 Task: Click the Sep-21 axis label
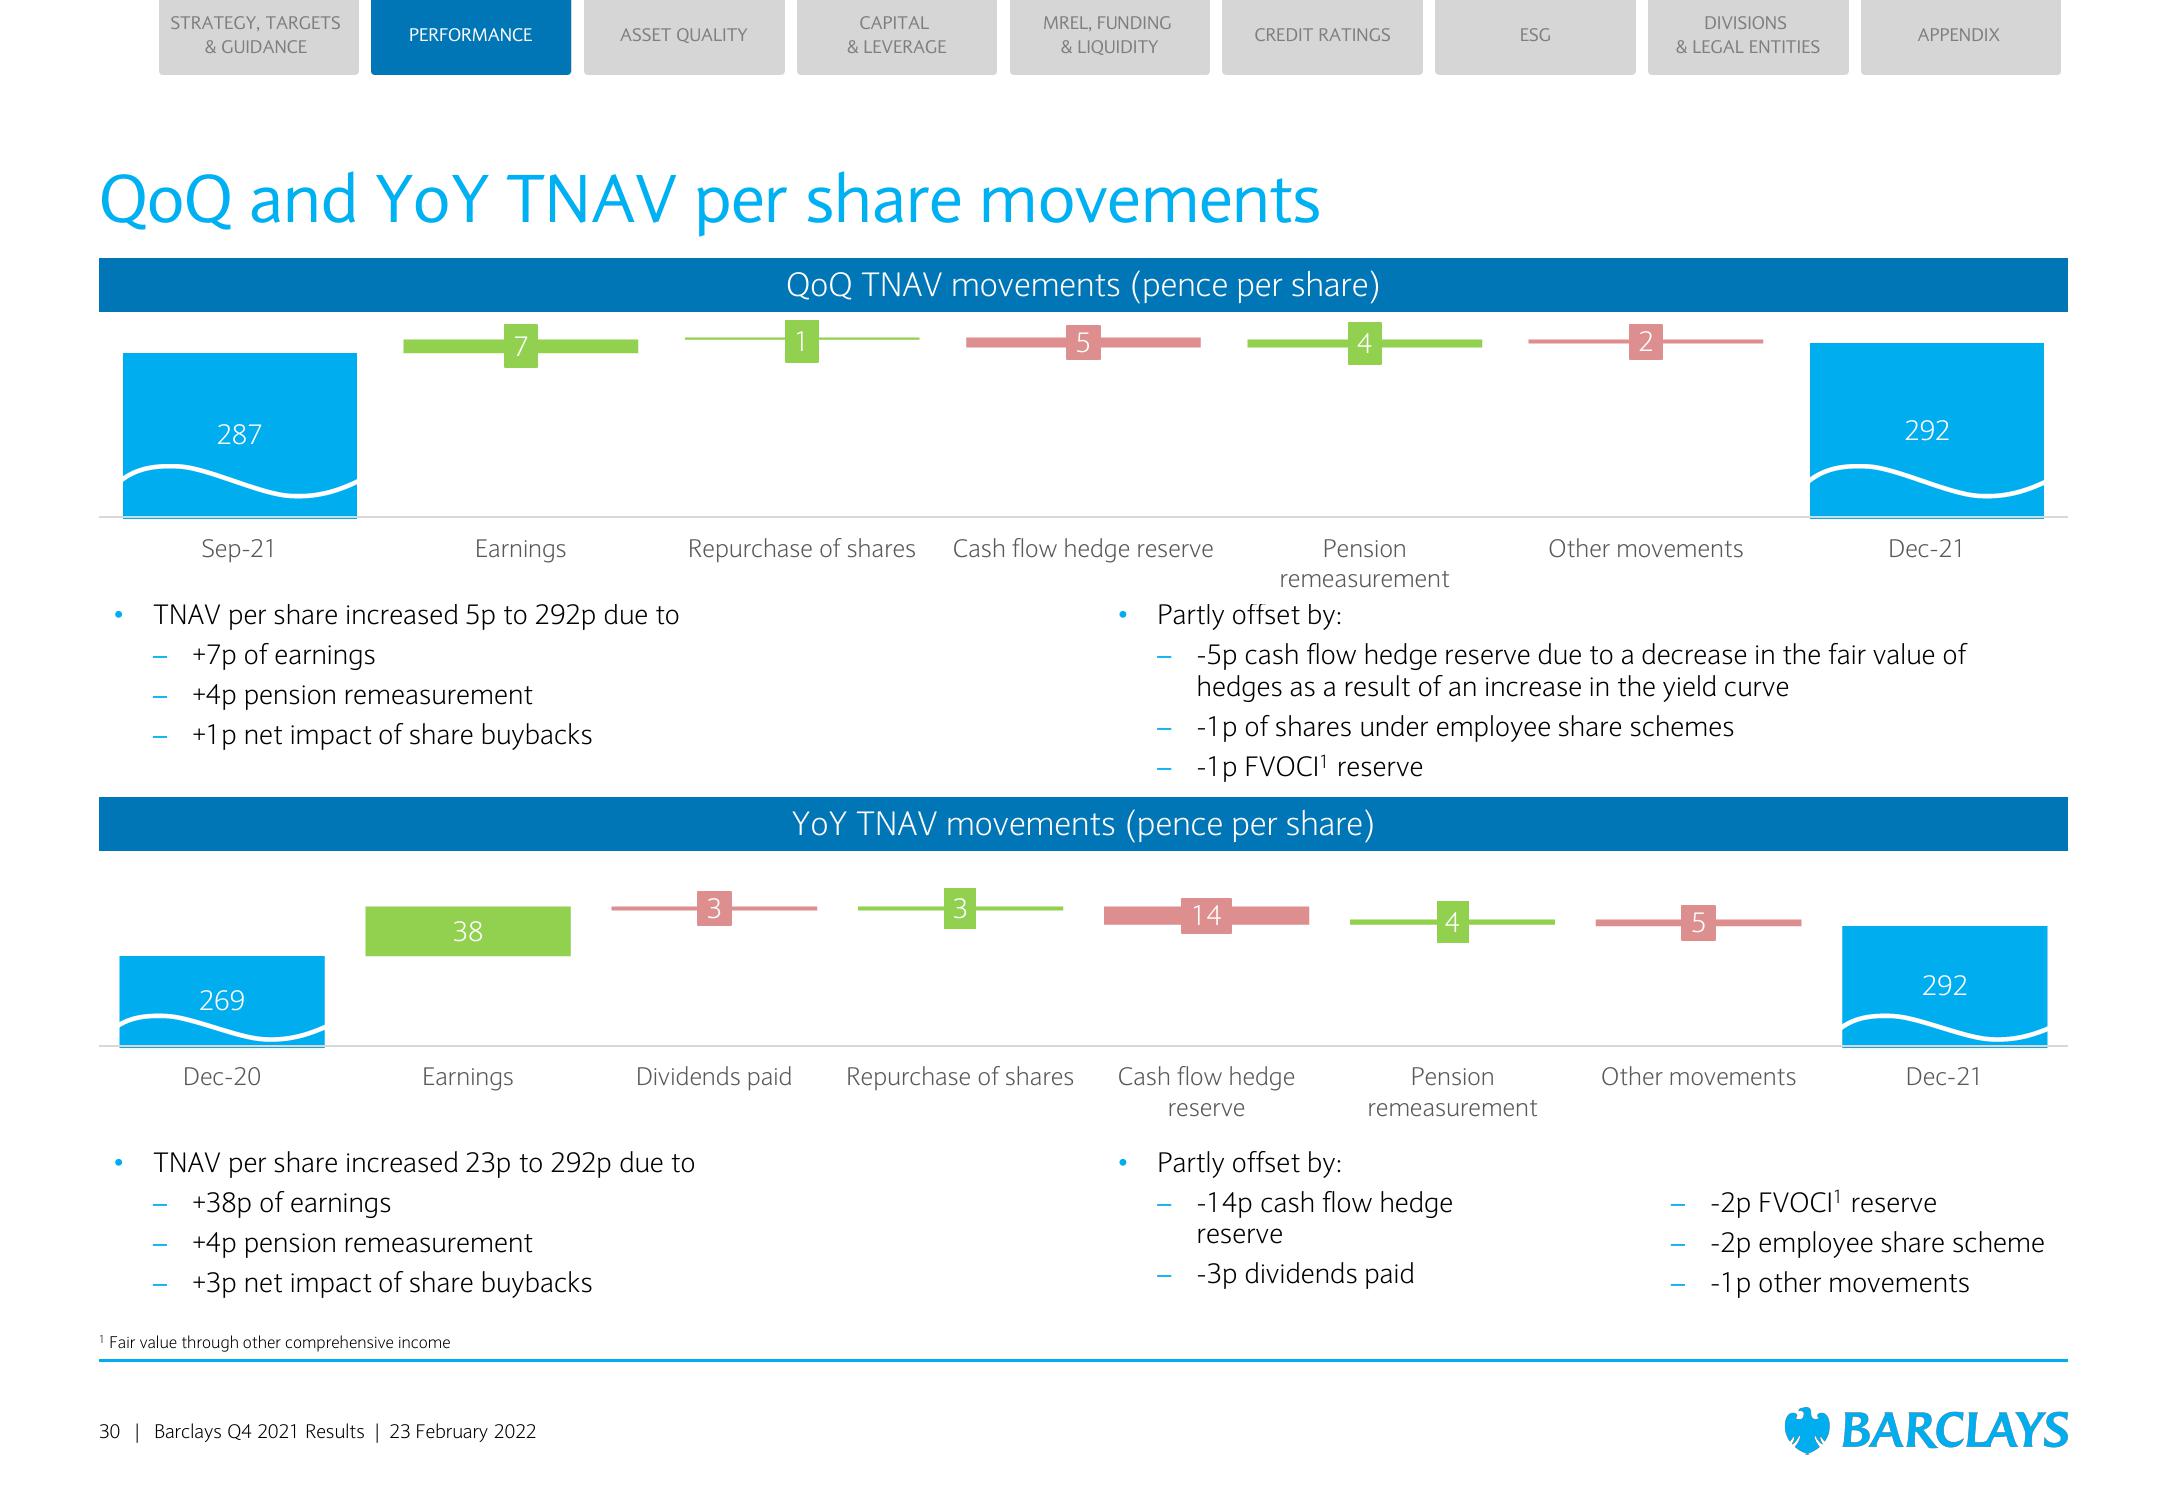(x=238, y=549)
